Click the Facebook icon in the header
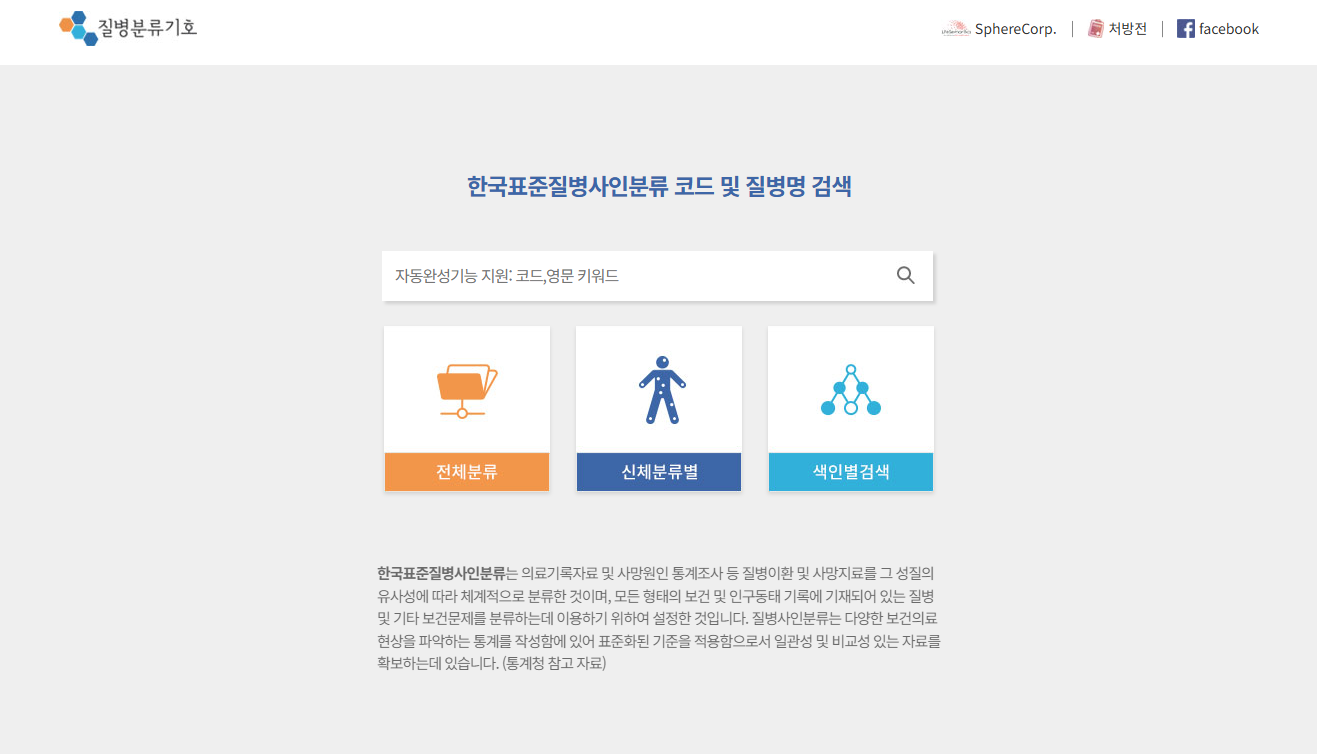1317x754 pixels. pyautogui.click(x=1185, y=29)
